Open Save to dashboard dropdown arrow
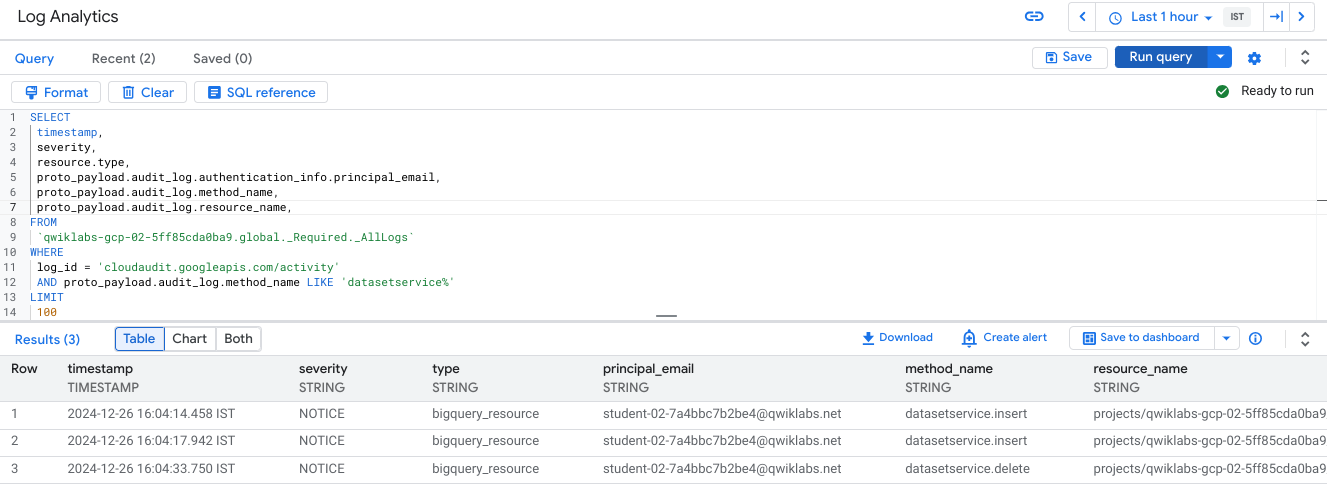The width and height of the screenshot is (1327, 488). click(x=1227, y=338)
